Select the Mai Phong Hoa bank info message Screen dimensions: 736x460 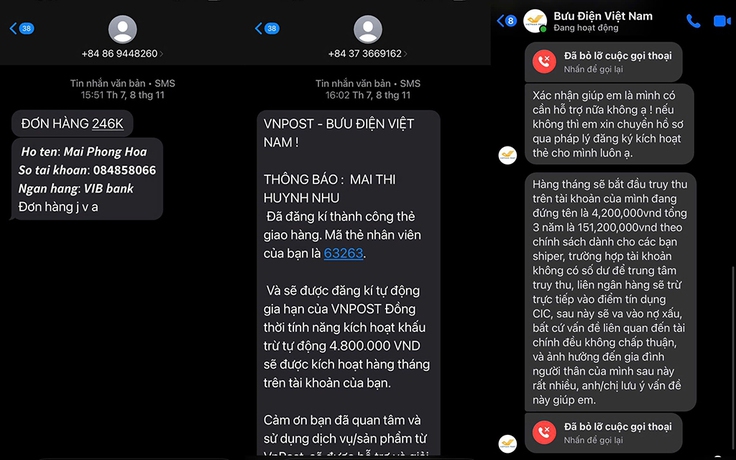pos(87,179)
